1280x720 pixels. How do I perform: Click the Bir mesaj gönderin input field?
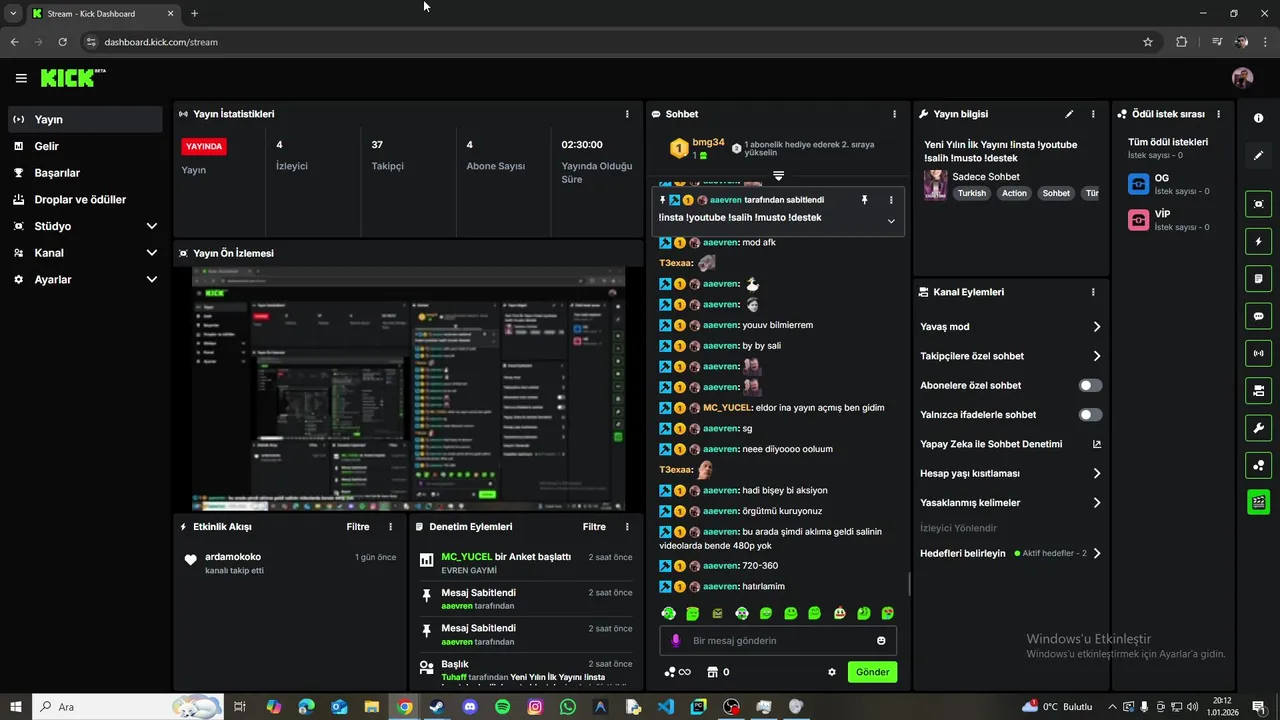tap(778, 641)
